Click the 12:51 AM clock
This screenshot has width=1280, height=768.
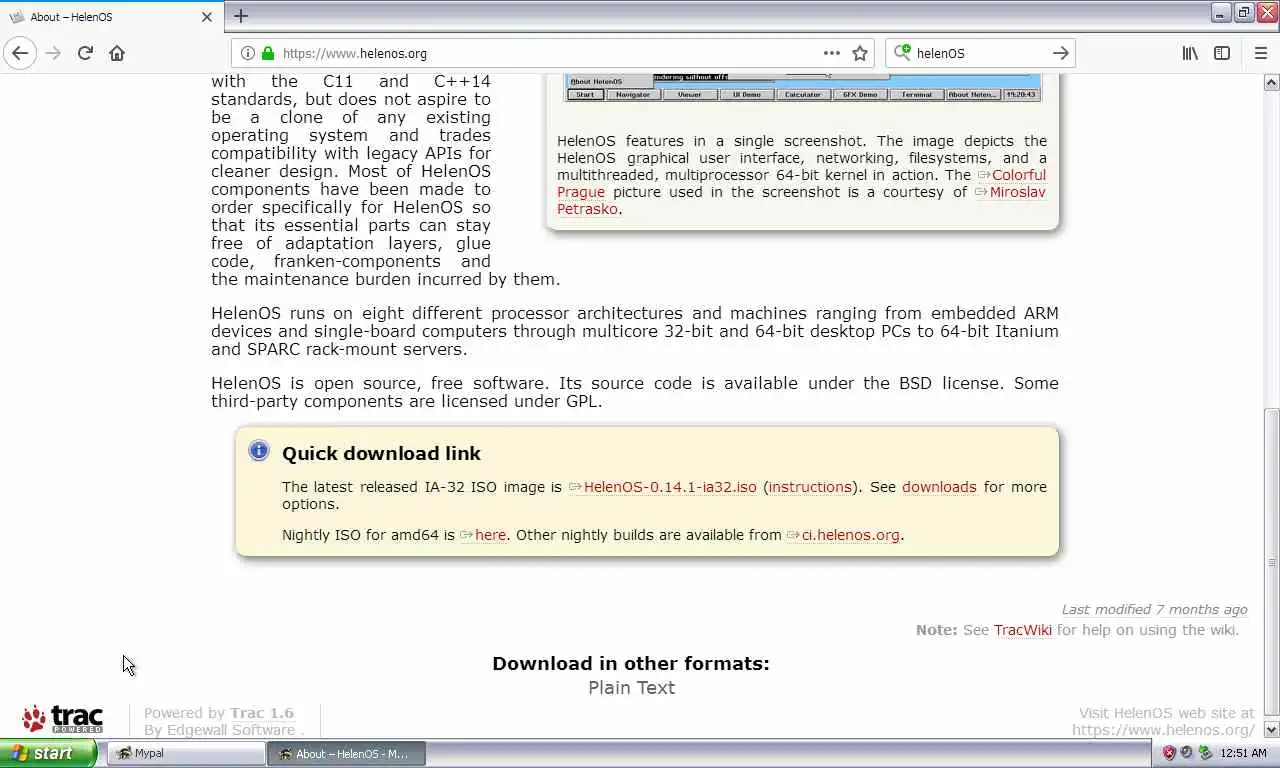tap(1243, 753)
